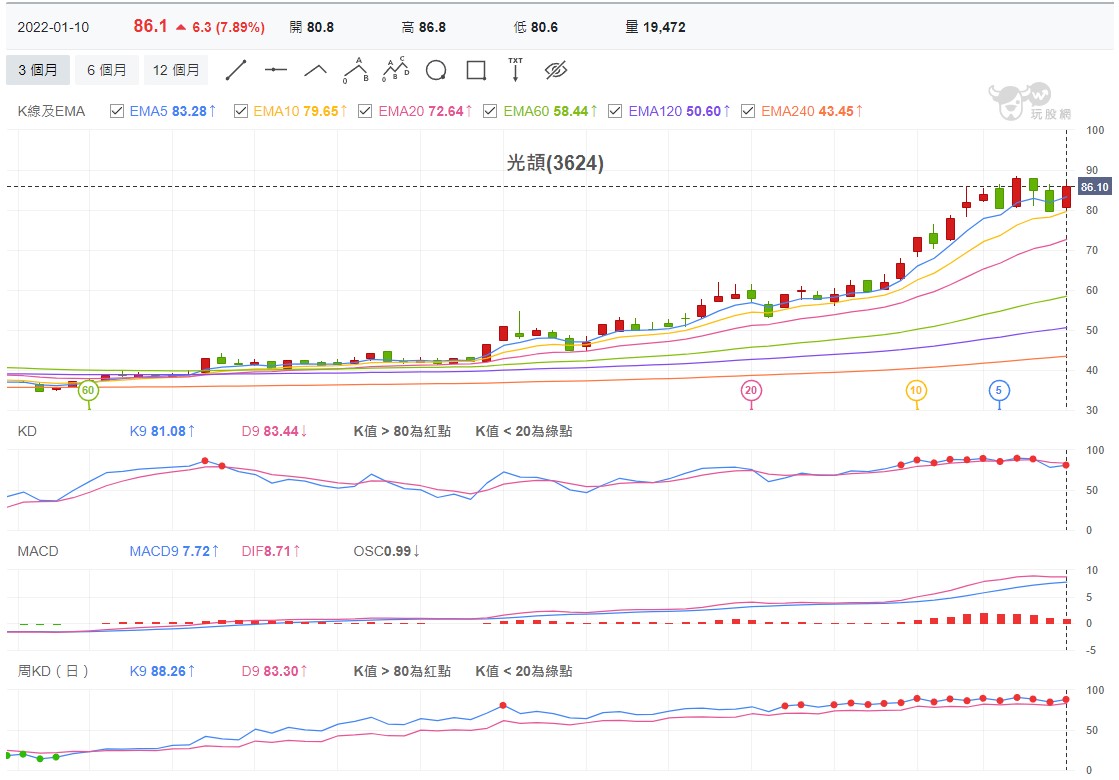The image size is (1119, 780).
Task: Select the trend line drawing tool
Action: point(236,70)
